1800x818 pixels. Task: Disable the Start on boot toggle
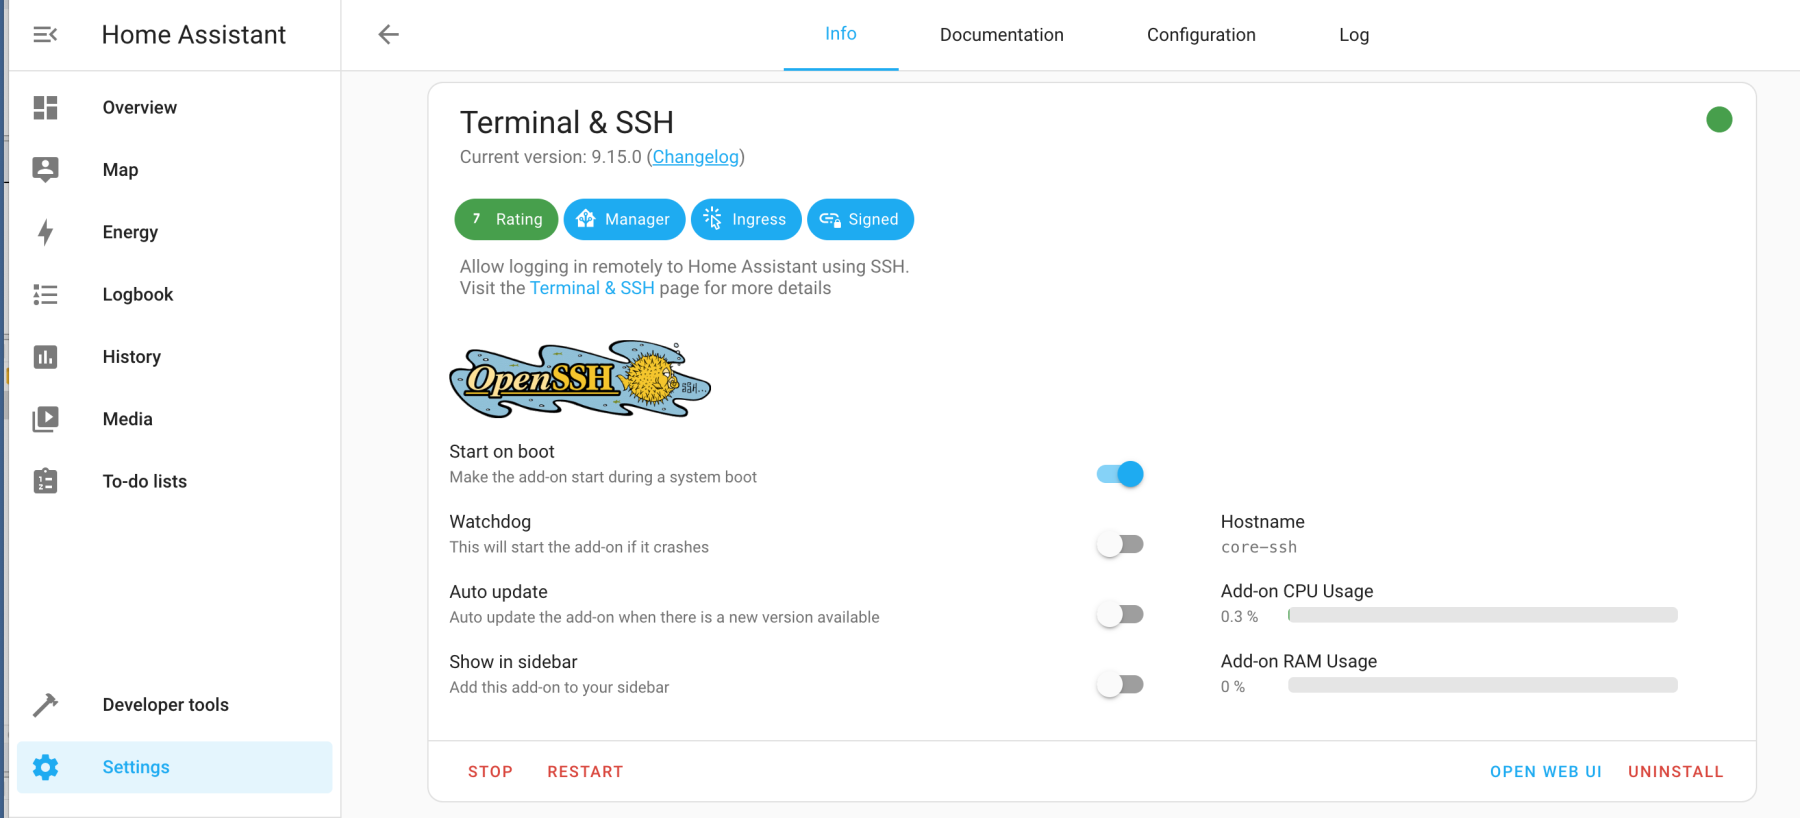pyautogui.click(x=1120, y=474)
